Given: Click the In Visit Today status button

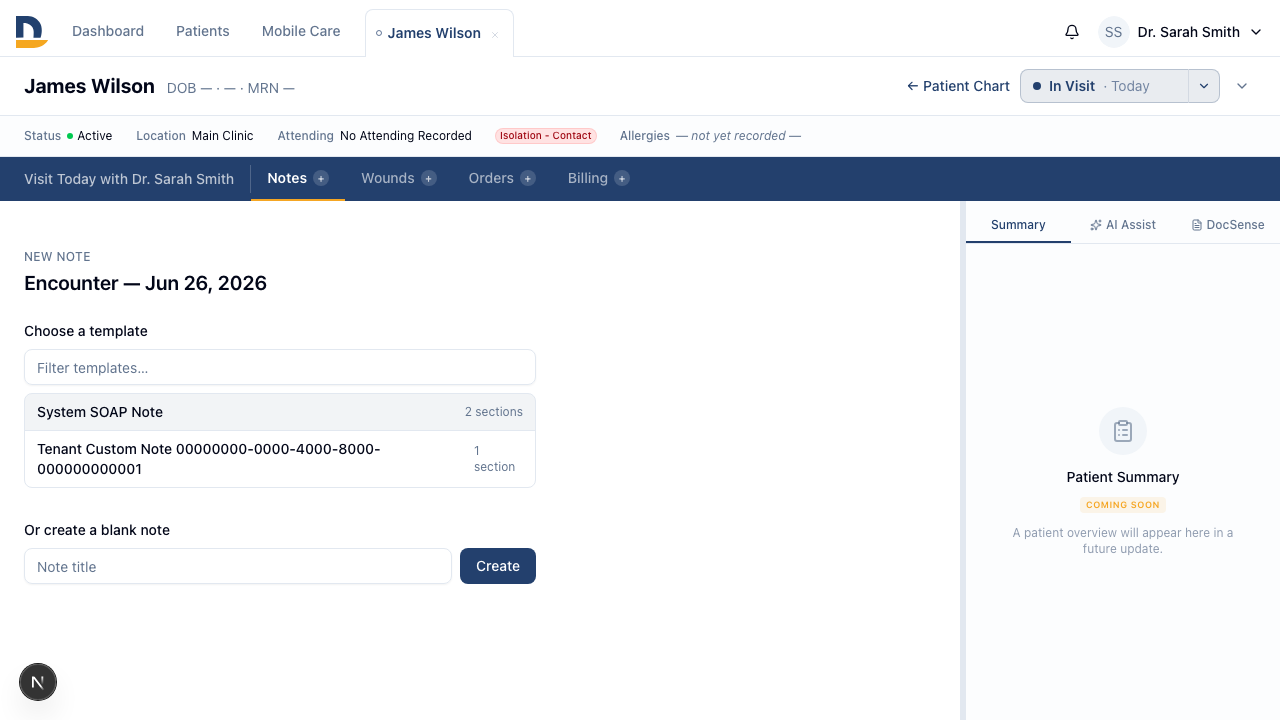Looking at the screenshot, I should (1104, 86).
